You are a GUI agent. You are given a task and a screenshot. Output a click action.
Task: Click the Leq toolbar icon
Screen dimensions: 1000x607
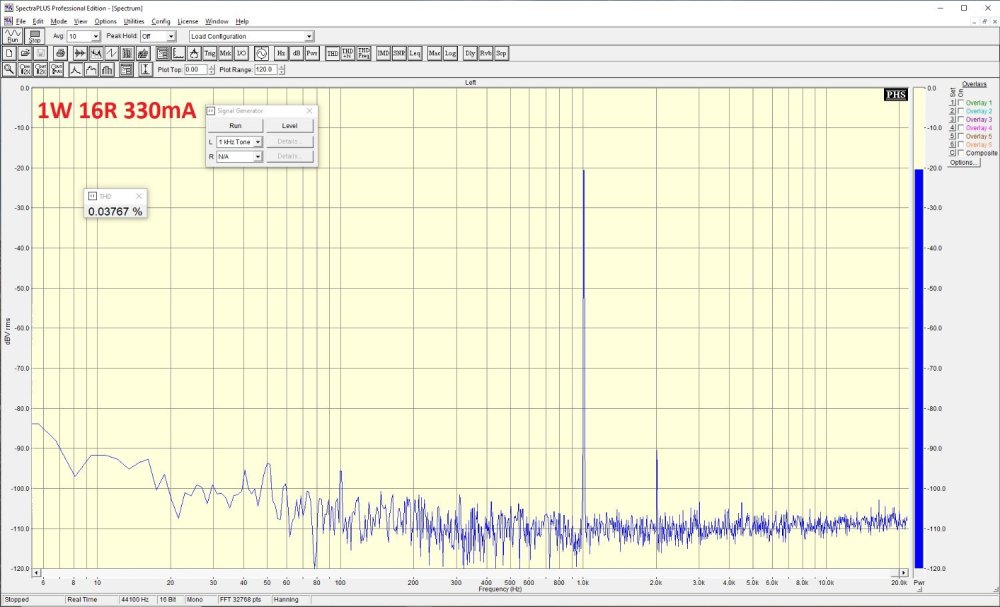pyautogui.click(x=415, y=52)
